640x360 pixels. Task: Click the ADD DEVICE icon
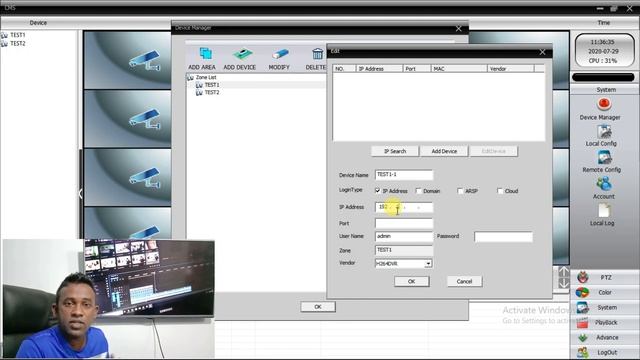242,54
